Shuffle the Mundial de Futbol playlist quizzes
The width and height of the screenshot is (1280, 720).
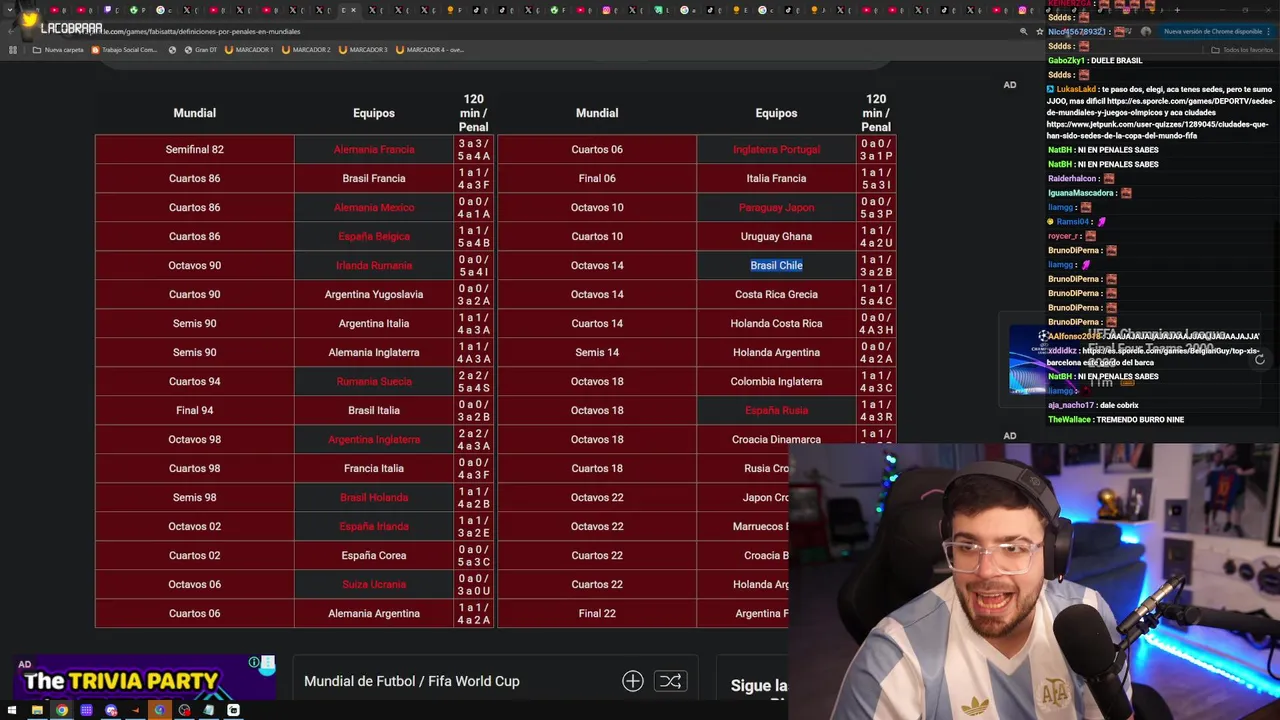[670, 681]
